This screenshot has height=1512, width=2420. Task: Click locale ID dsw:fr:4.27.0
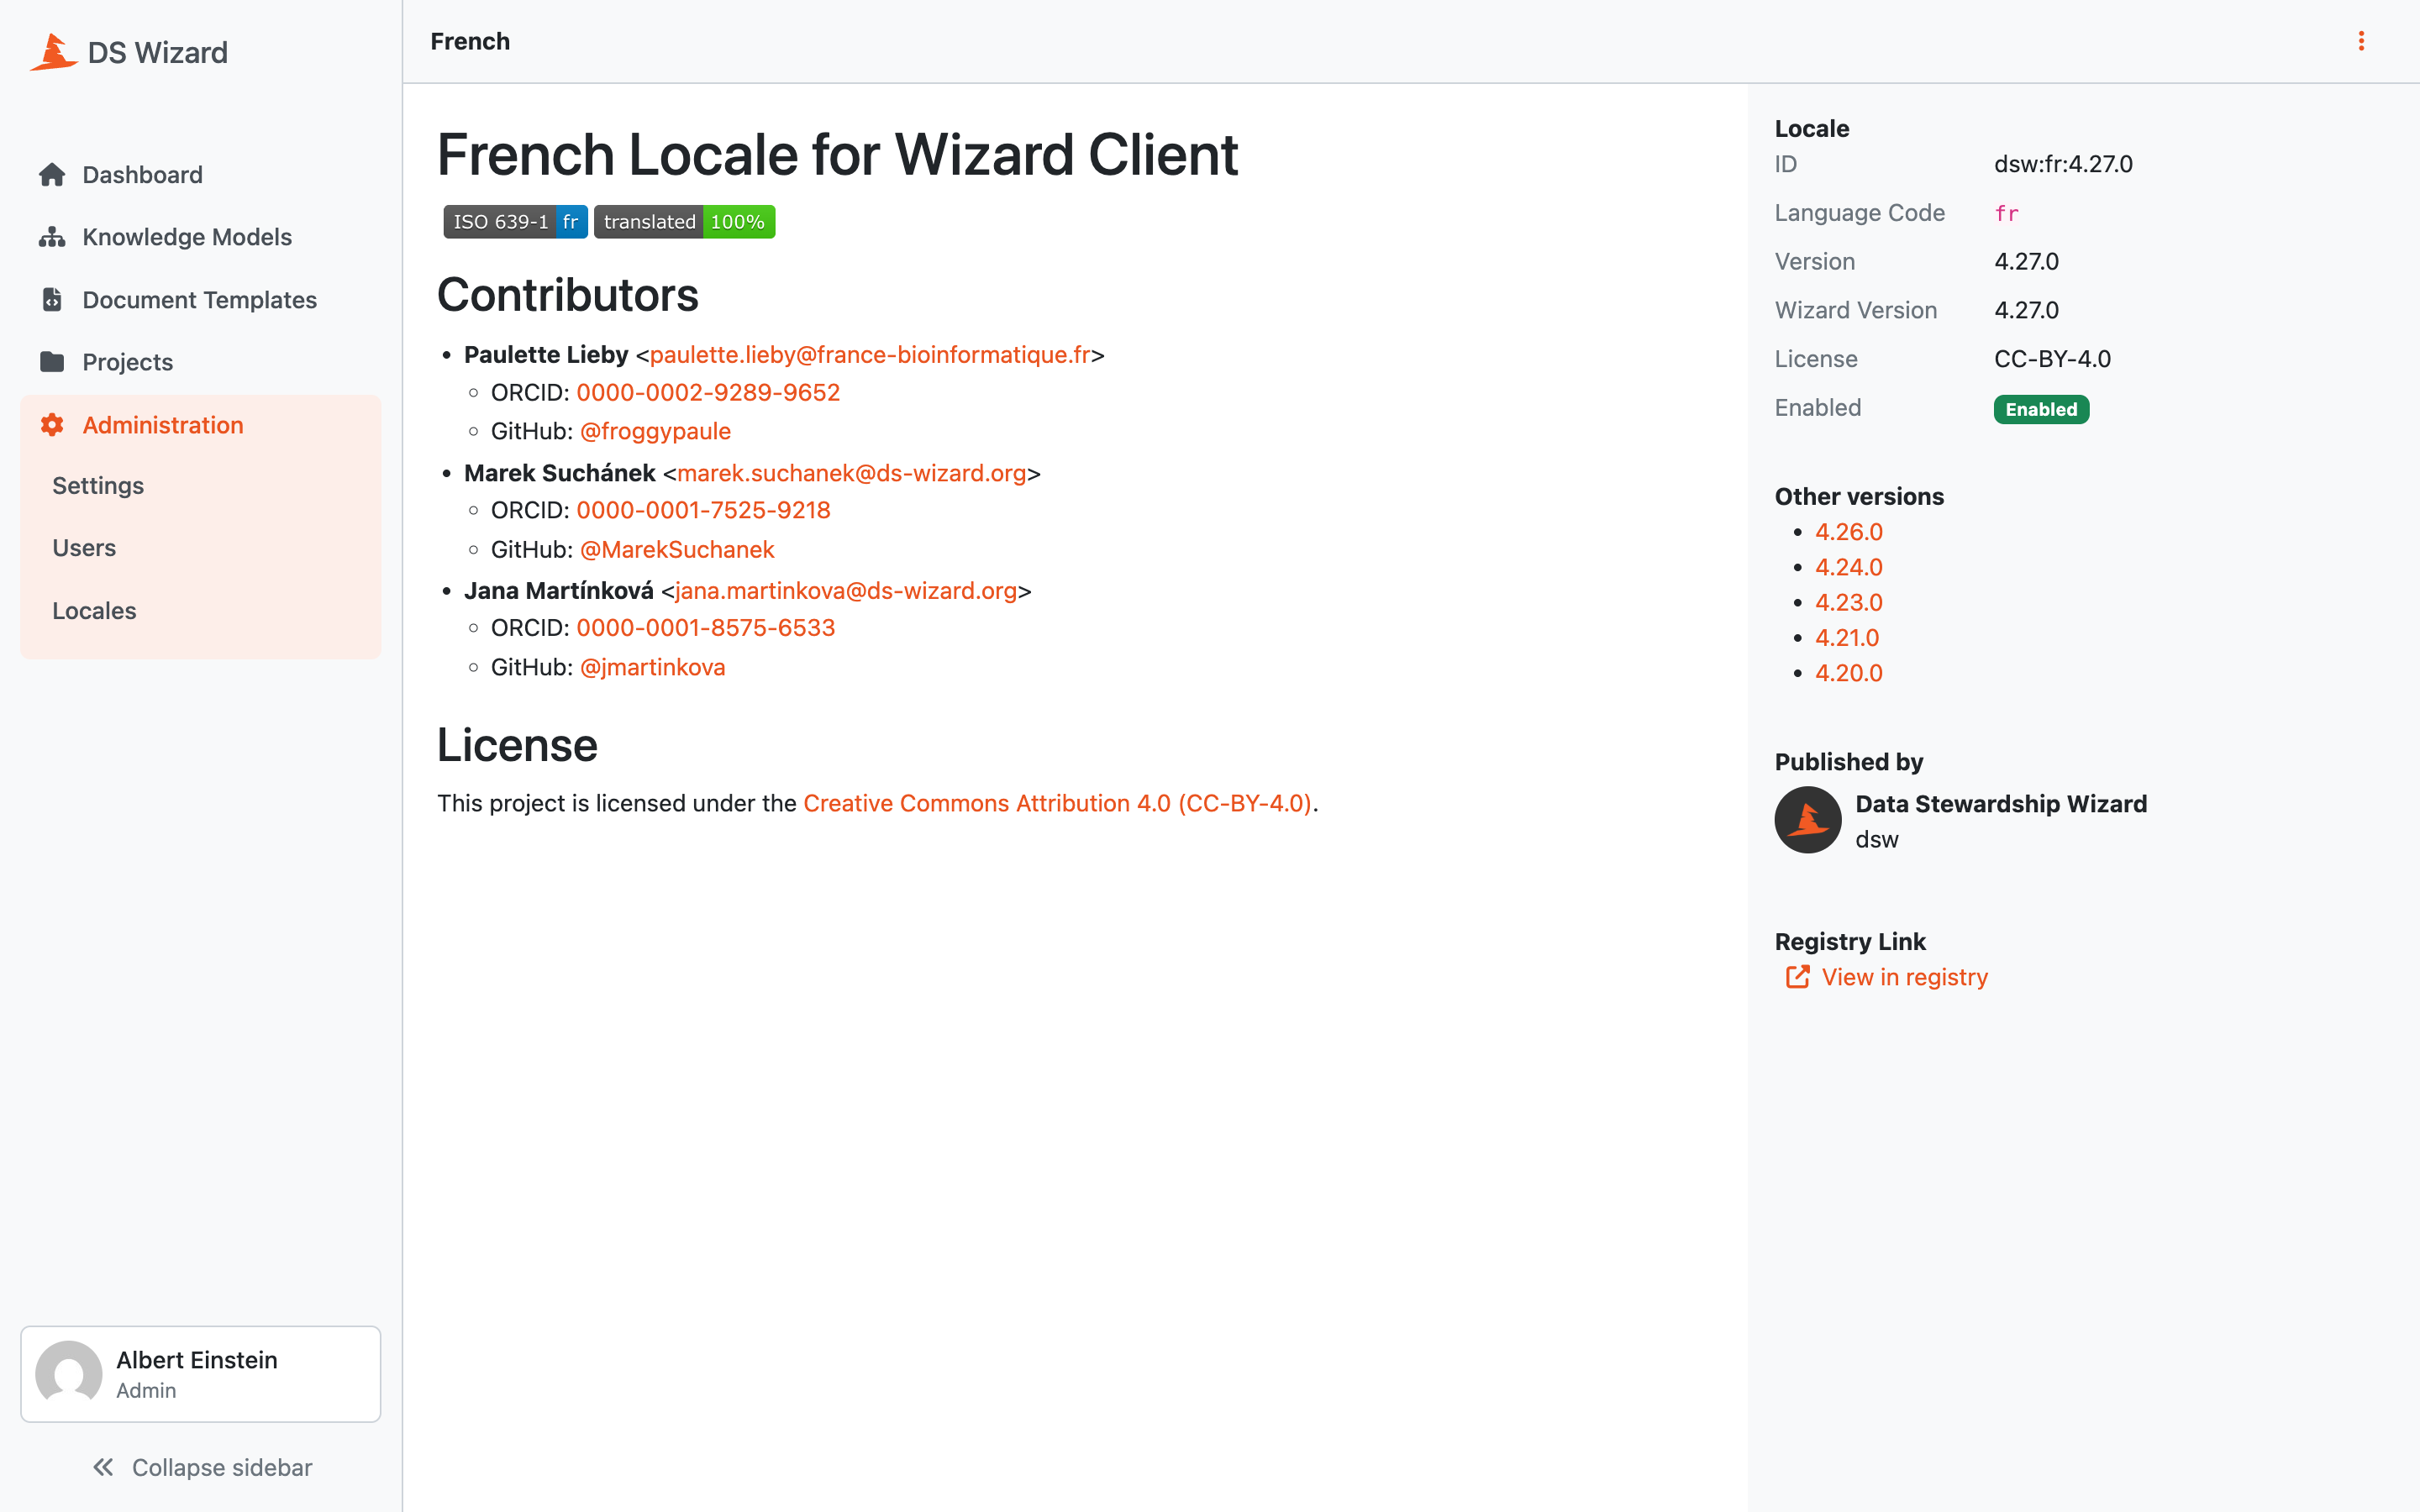tap(2063, 164)
